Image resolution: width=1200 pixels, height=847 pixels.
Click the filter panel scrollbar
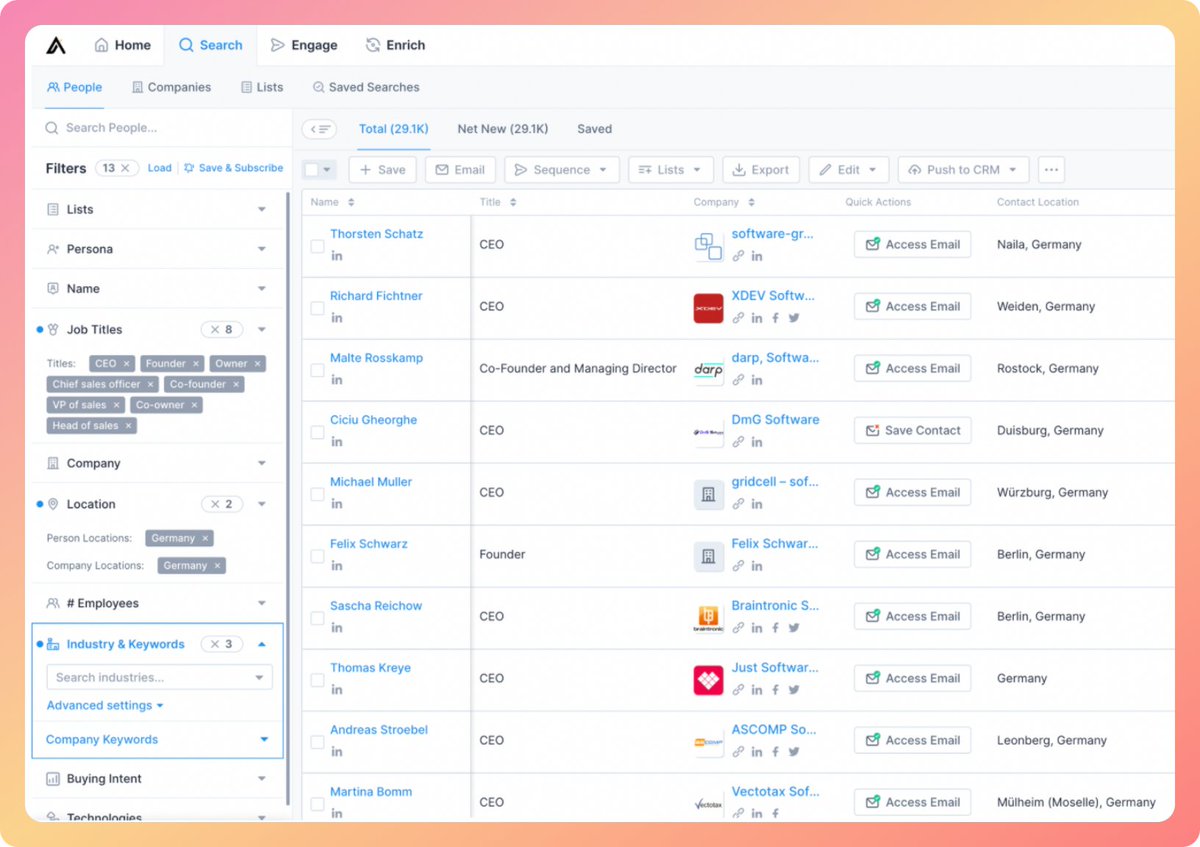288,497
